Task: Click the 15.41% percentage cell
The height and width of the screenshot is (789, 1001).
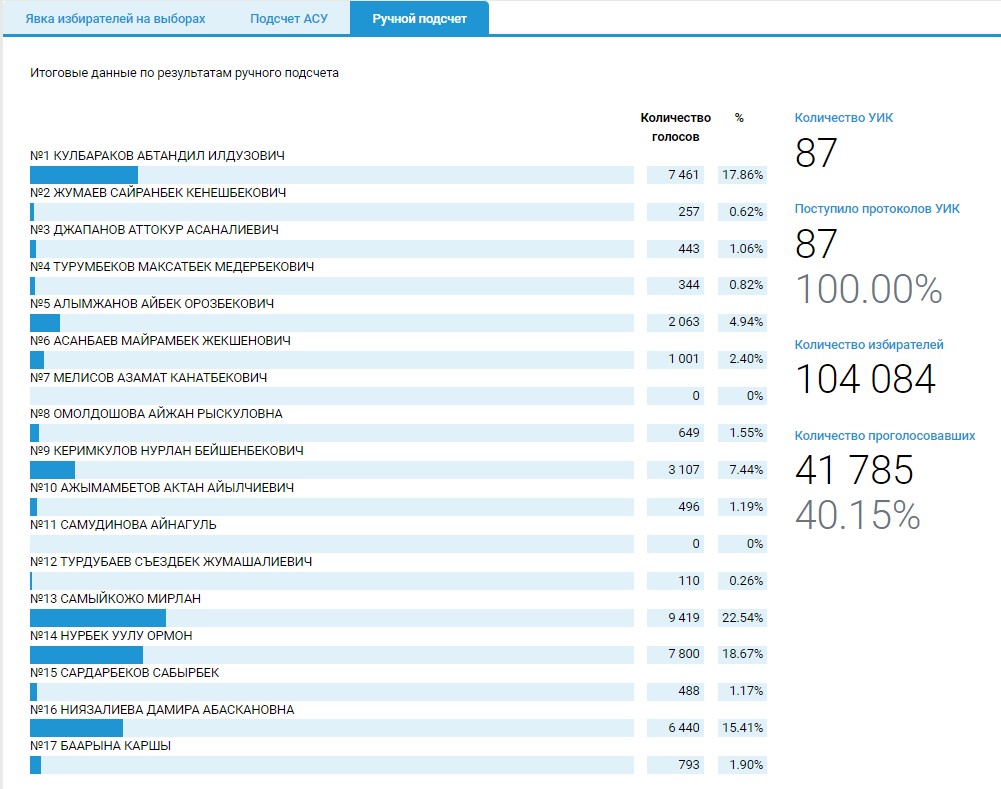Action: click(742, 729)
